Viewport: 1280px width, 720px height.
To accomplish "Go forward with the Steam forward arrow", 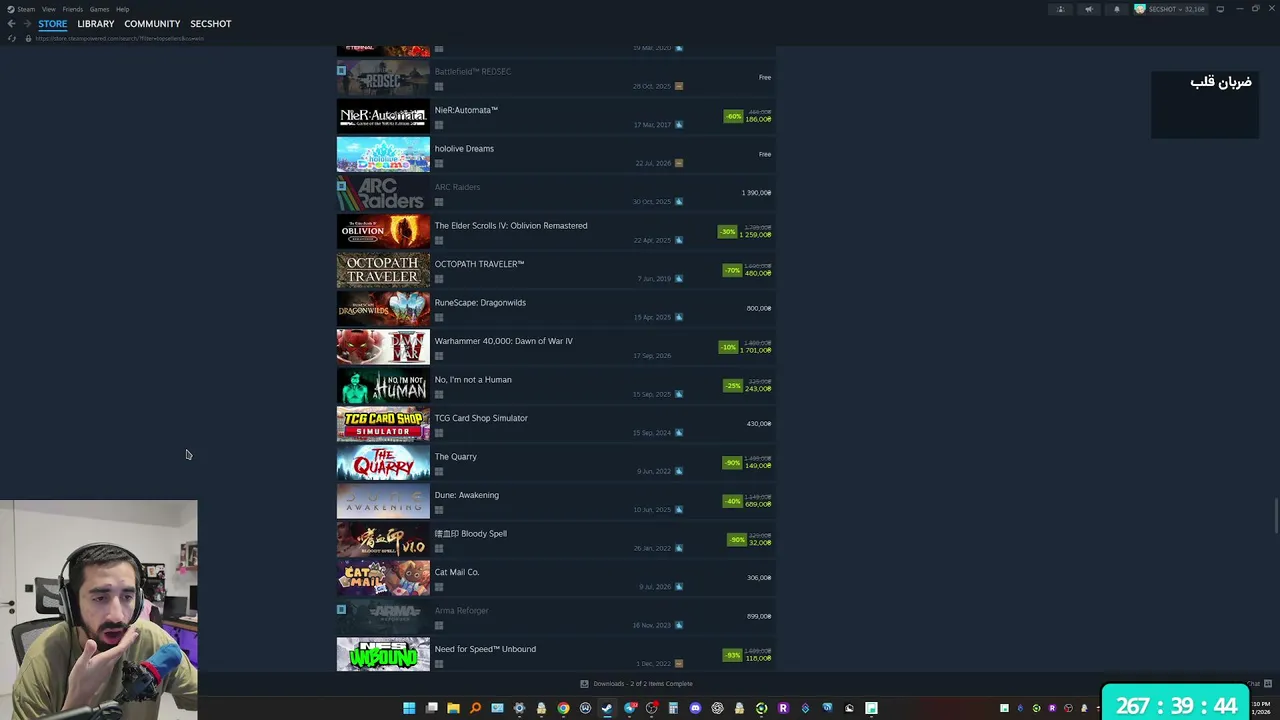I will click(27, 24).
